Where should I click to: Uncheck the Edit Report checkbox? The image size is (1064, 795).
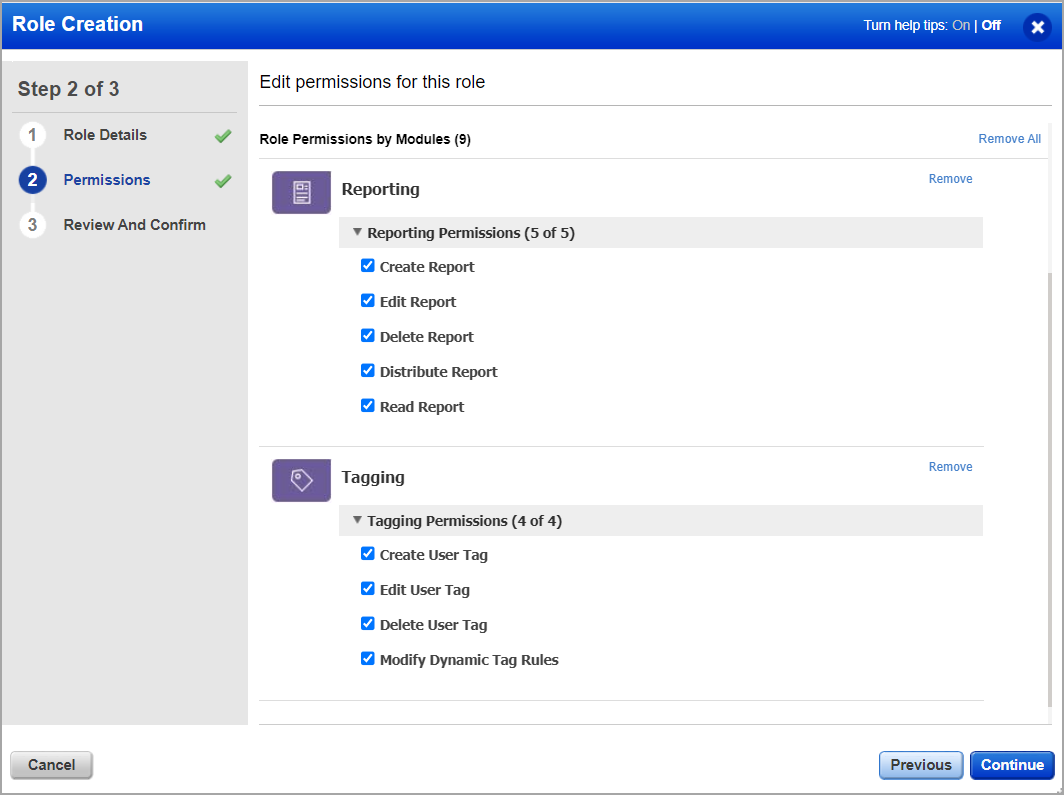[368, 300]
